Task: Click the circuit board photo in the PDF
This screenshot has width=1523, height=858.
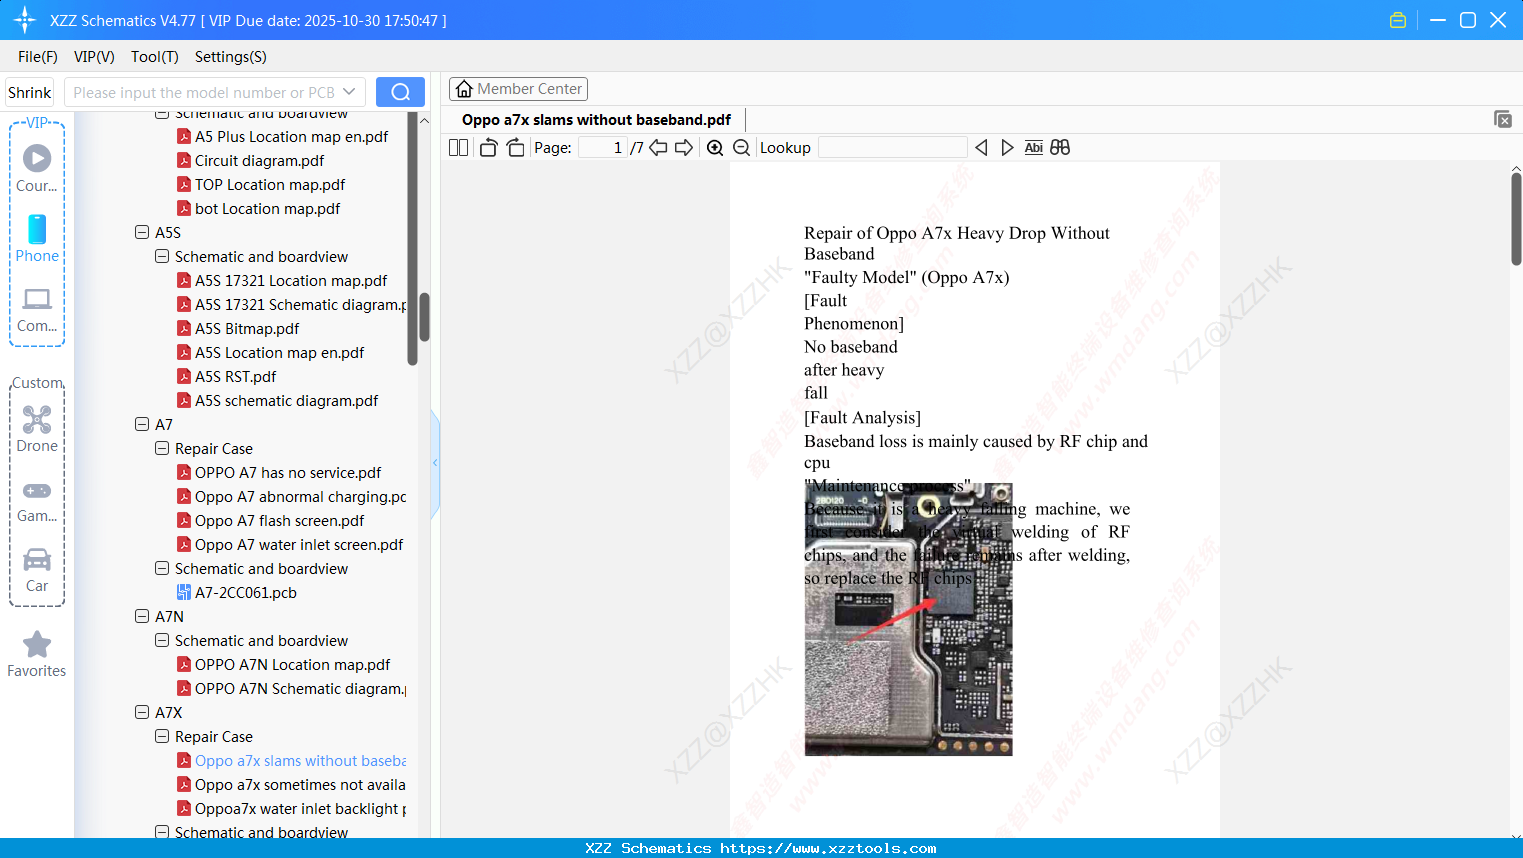Action: (x=908, y=620)
